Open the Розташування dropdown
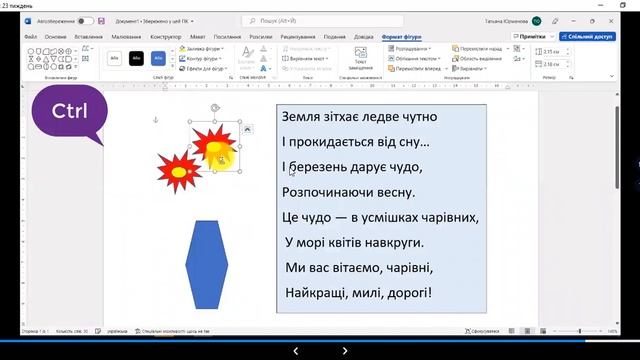The width and height of the screenshot is (640, 360). point(410,49)
